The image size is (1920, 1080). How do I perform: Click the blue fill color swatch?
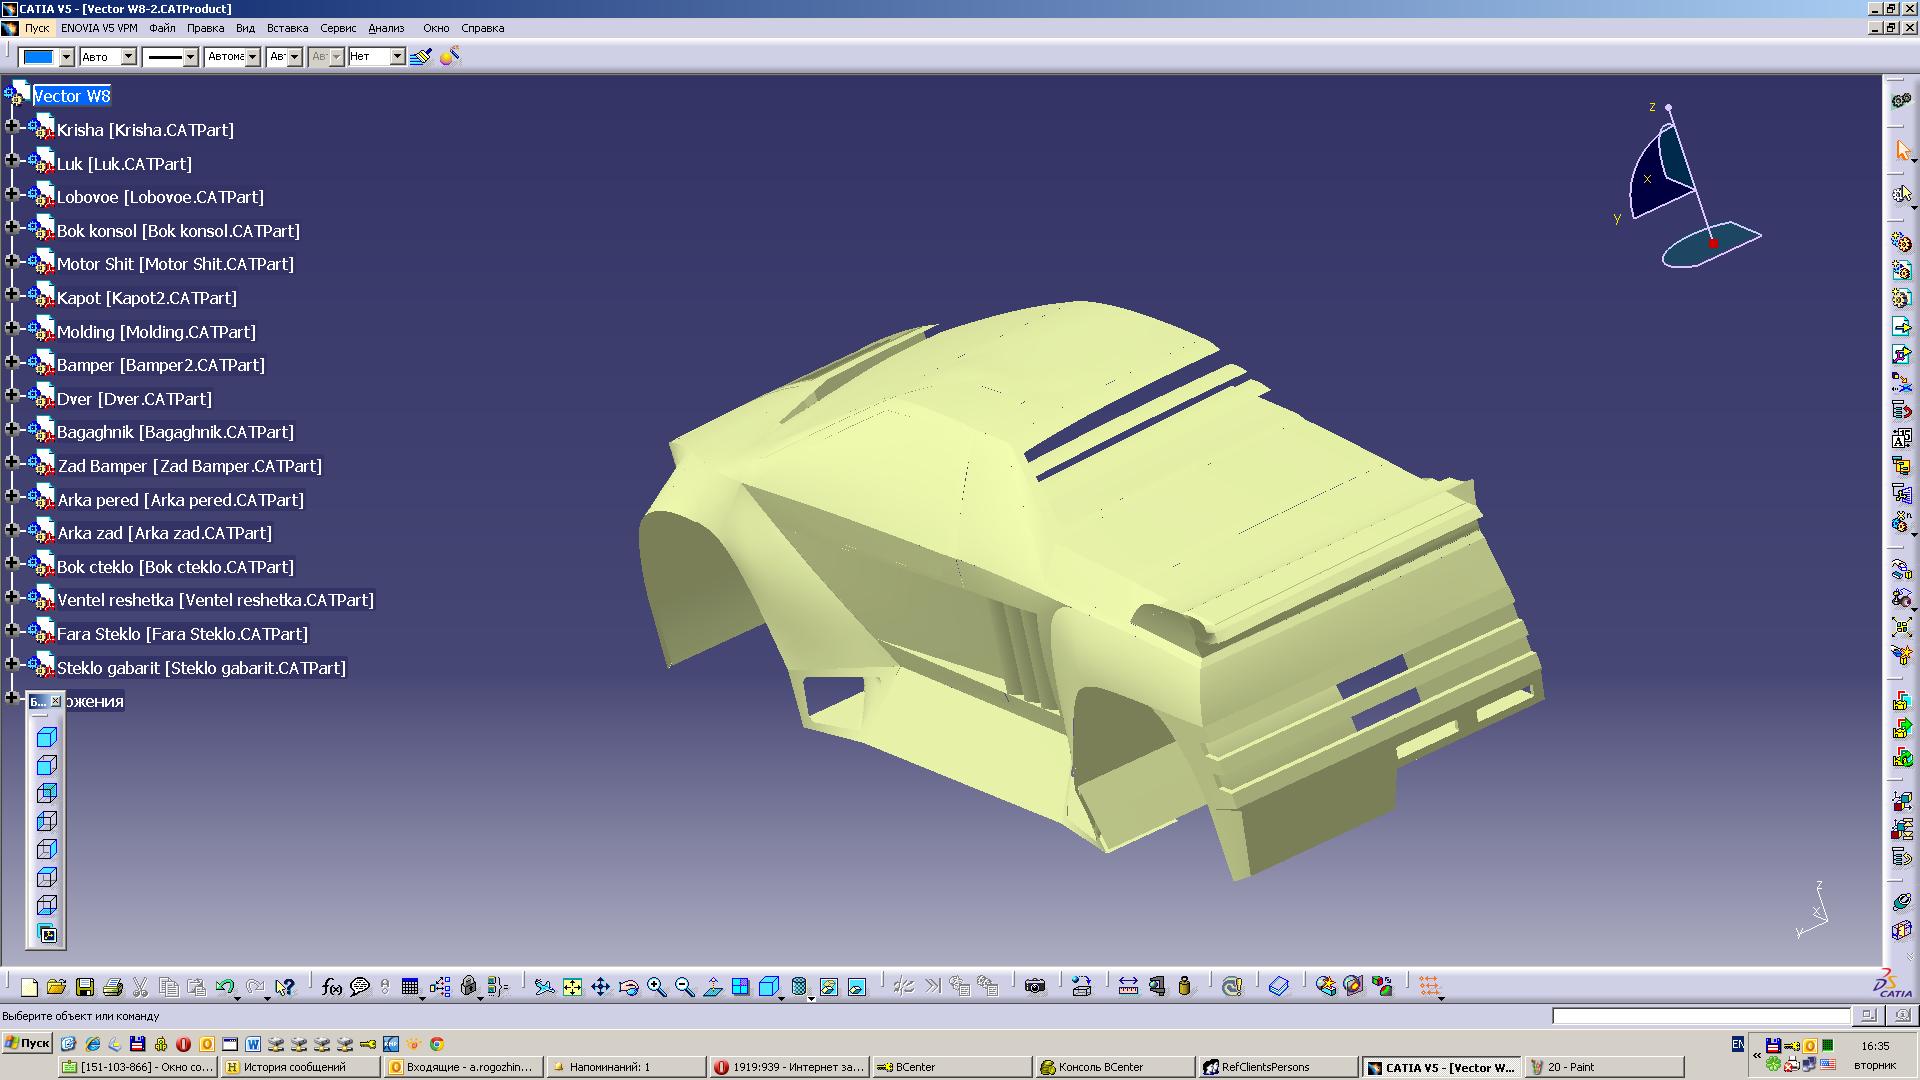pyautogui.click(x=38, y=57)
